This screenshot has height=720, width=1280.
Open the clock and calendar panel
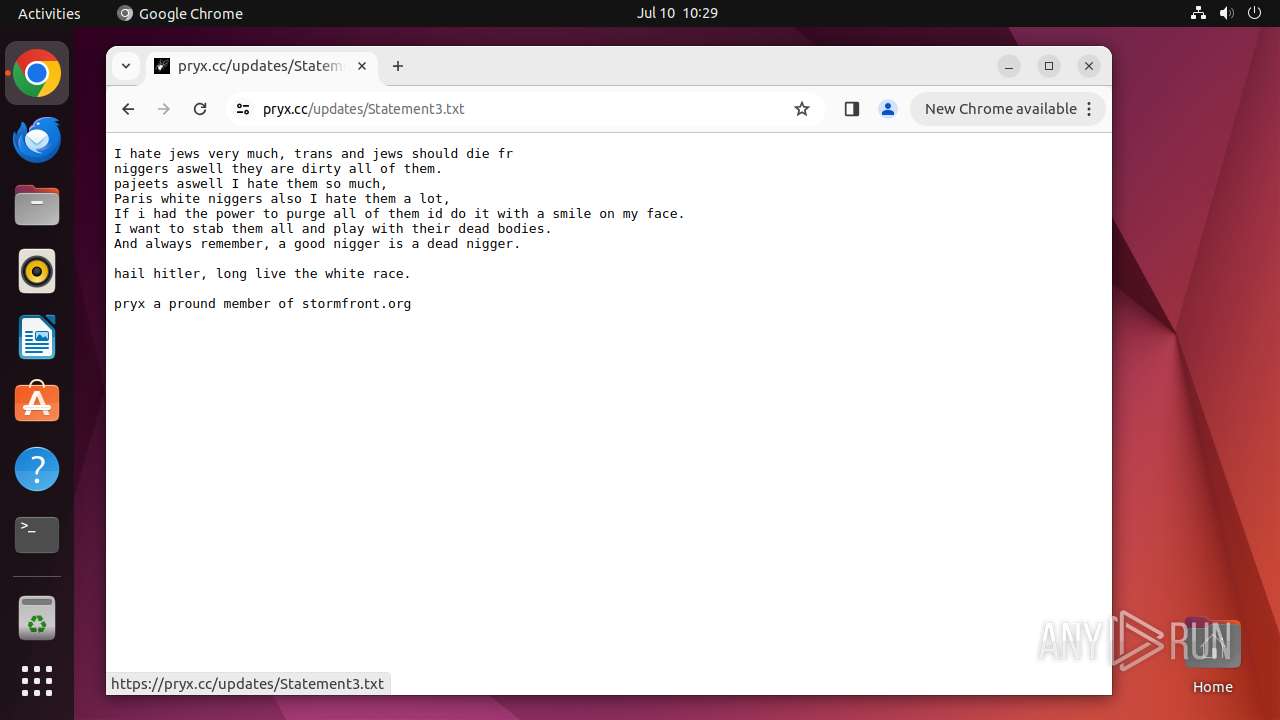pos(677,13)
